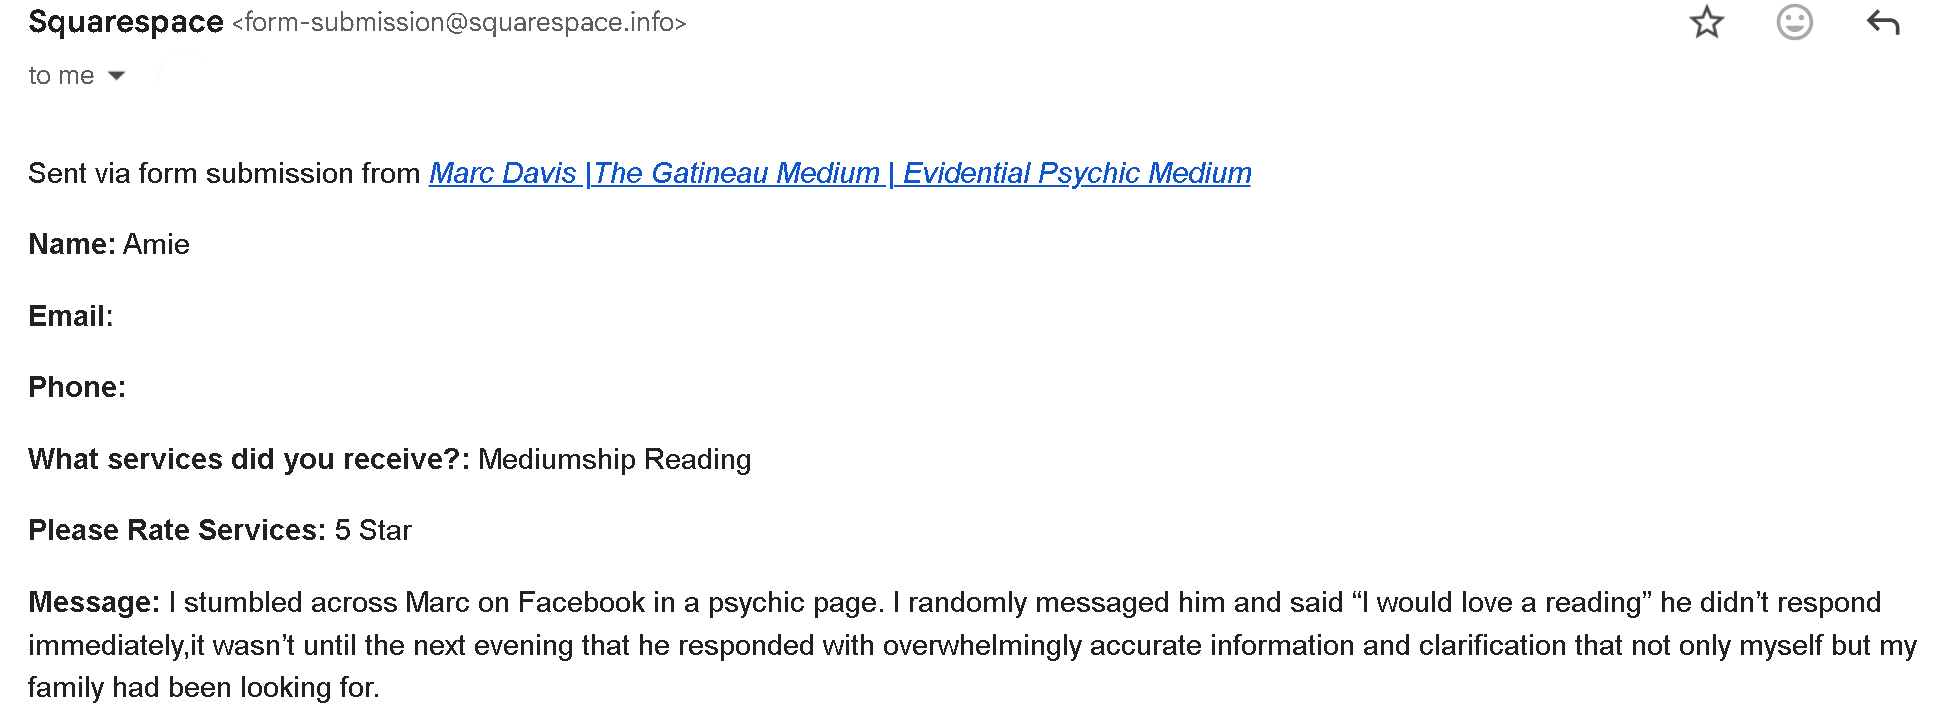Screen dimensions: 1954x722
Task: Click the 'Name:' field label
Action: click(72, 244)
